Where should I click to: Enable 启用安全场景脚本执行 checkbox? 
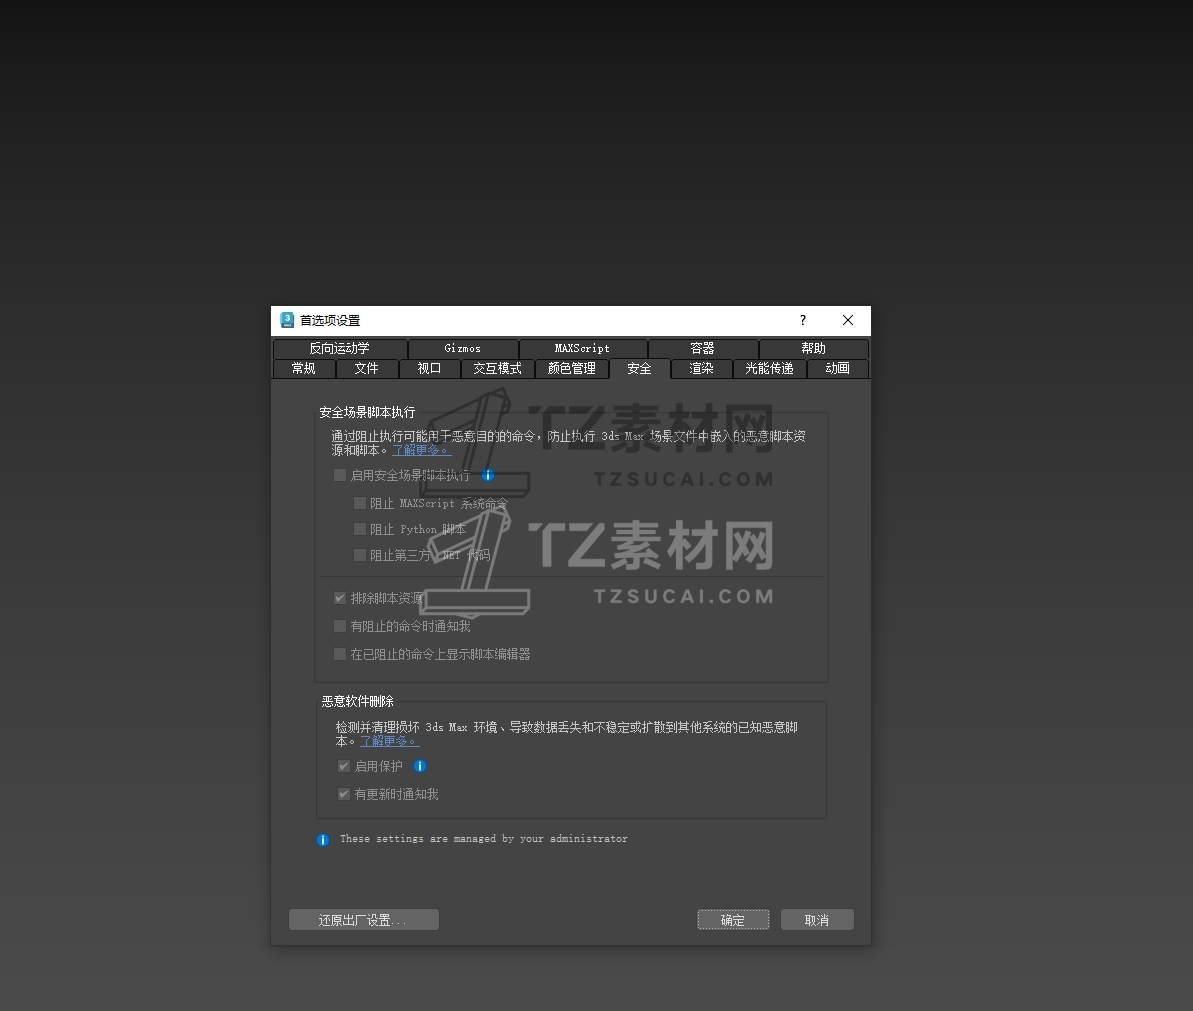(x=340, y=475)
